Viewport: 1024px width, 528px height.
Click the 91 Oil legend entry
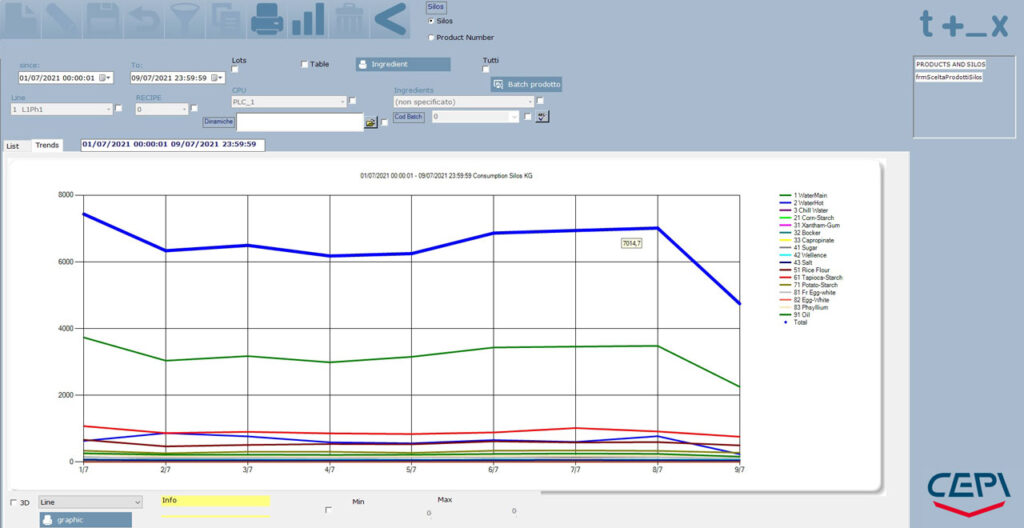pyautogui.click(x=796, y=315)
